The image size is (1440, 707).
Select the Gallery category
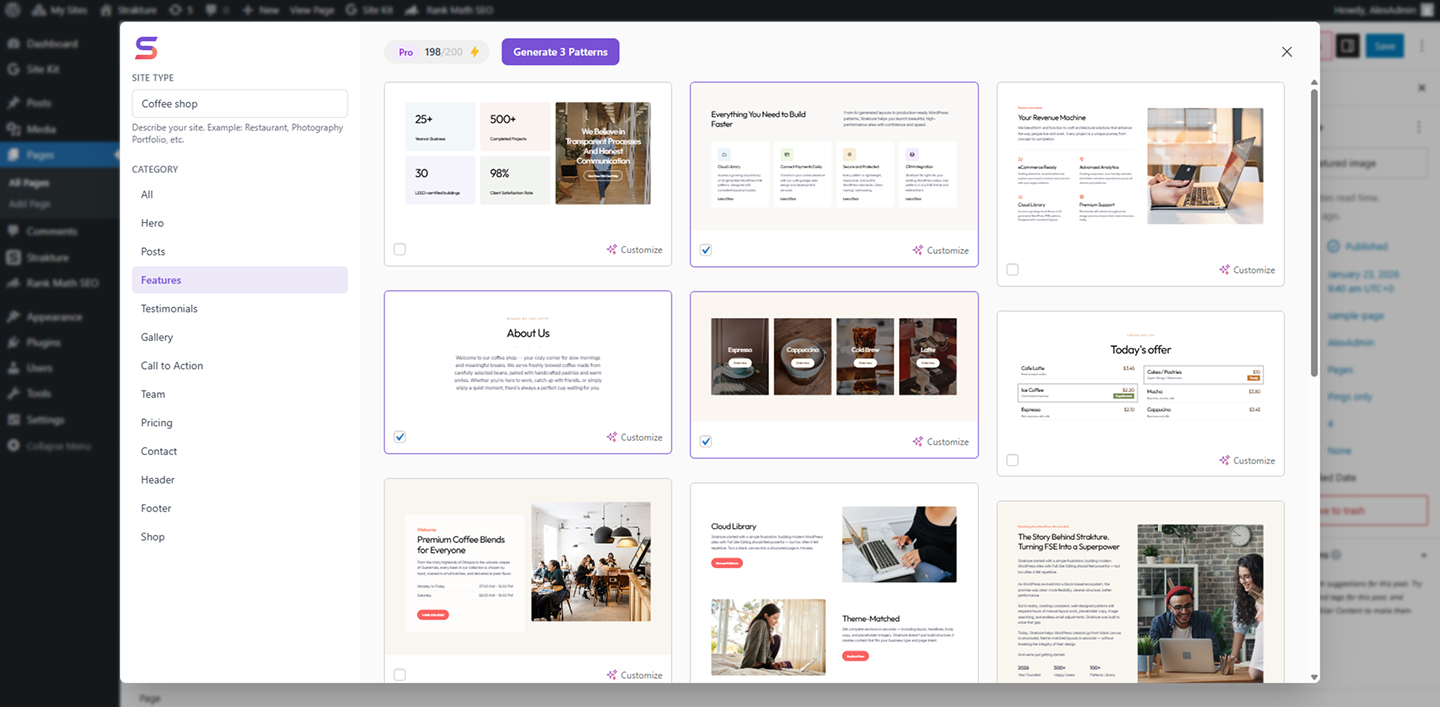240,337
